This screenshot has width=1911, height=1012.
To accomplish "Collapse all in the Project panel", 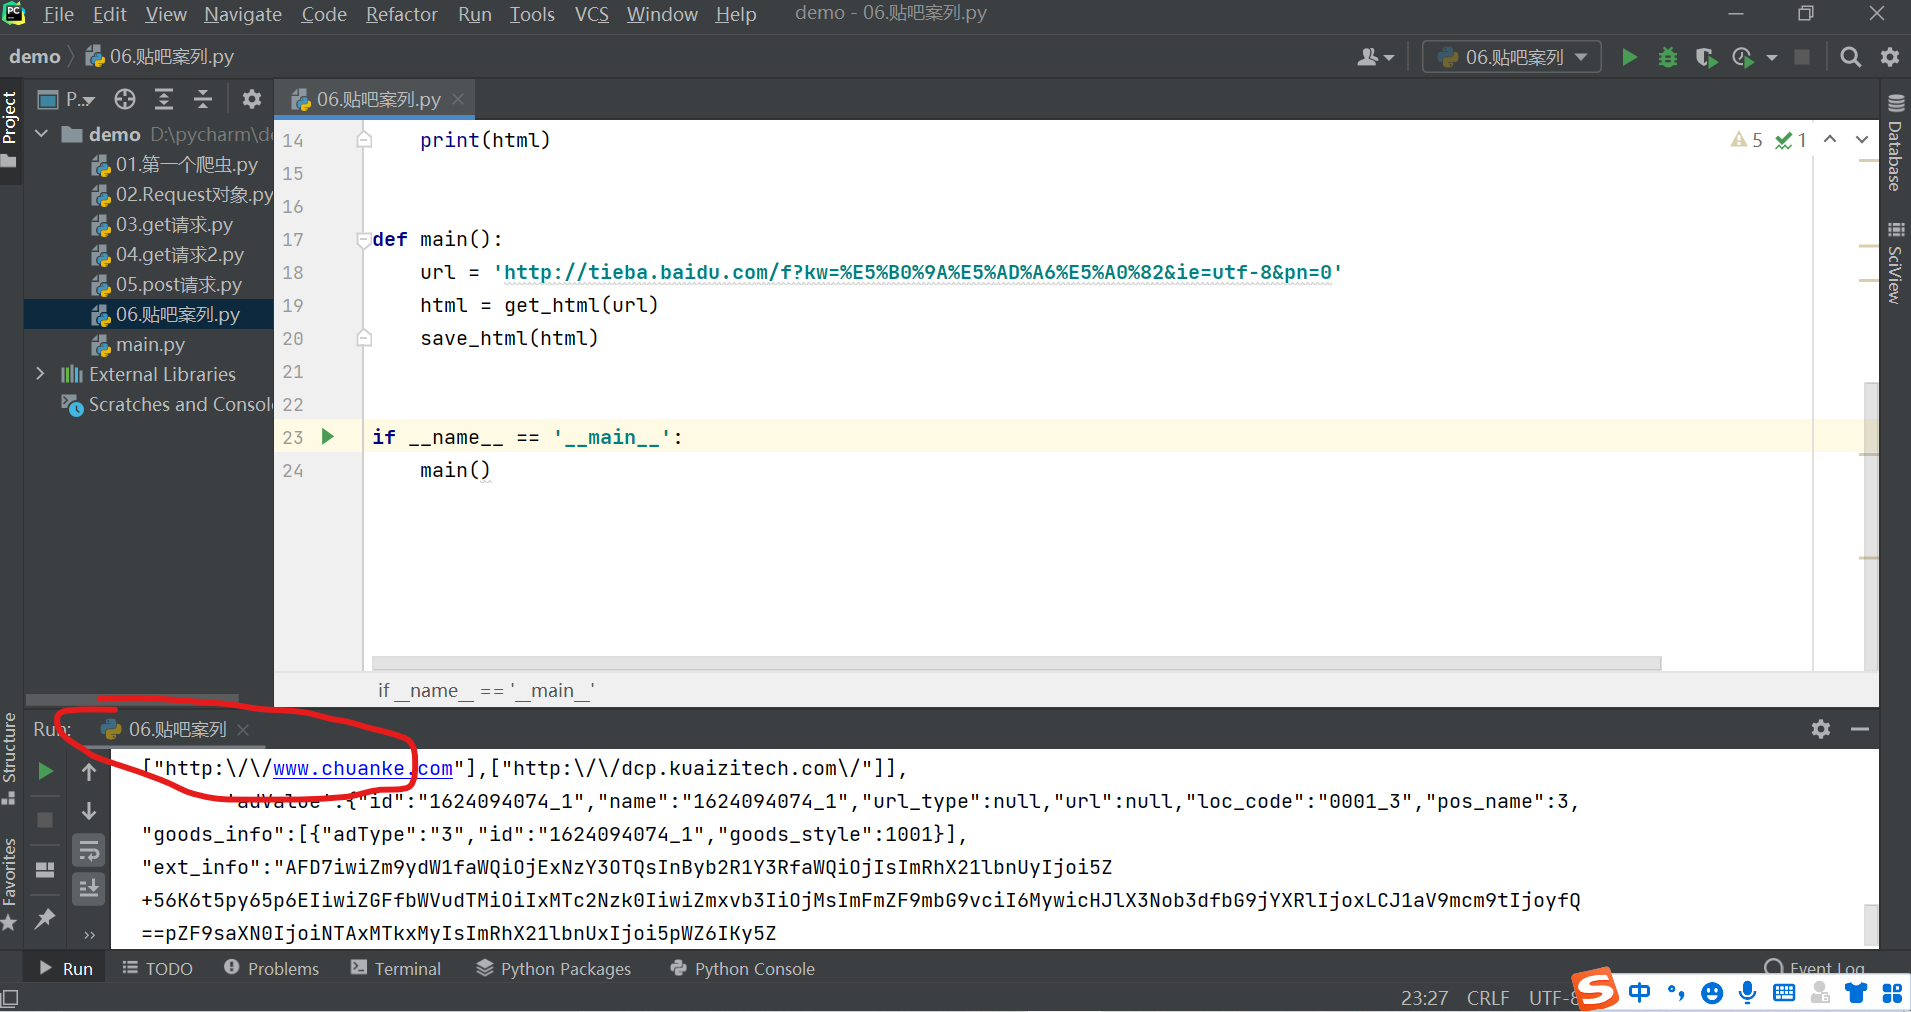I will tap(203, 99).
